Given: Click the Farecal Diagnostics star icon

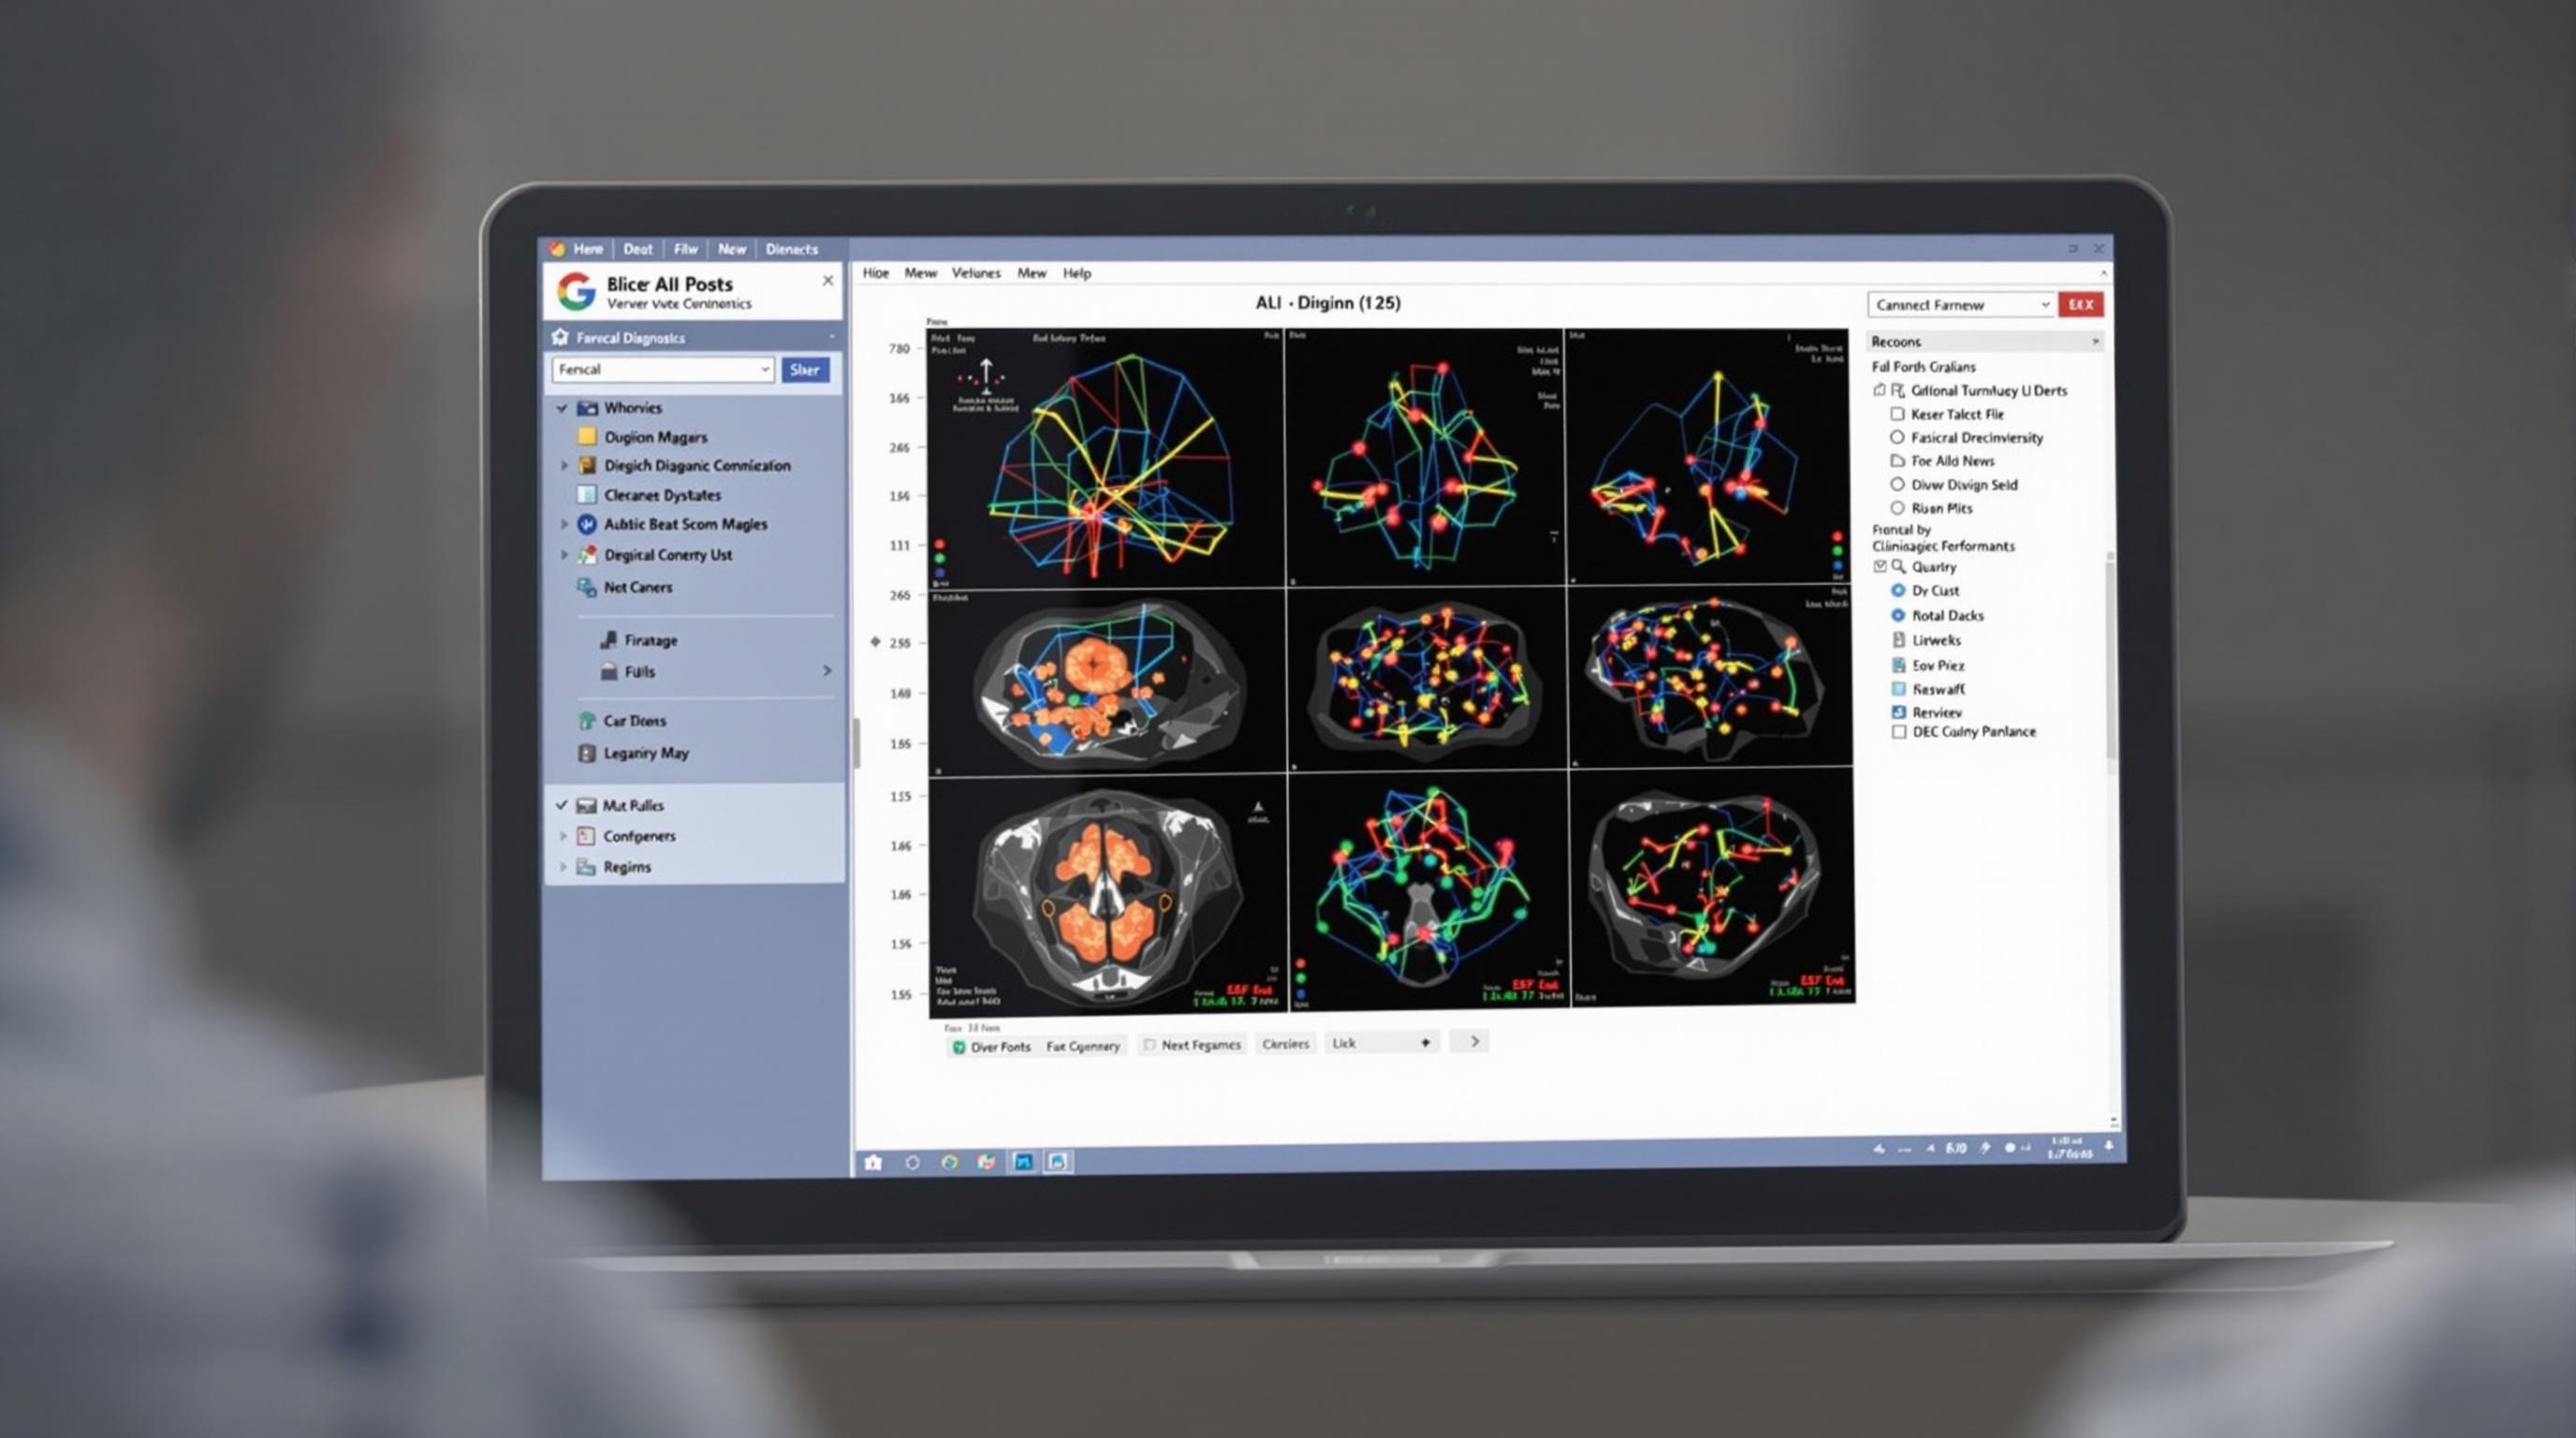Looking at the screenshot, I should [560, 337].
